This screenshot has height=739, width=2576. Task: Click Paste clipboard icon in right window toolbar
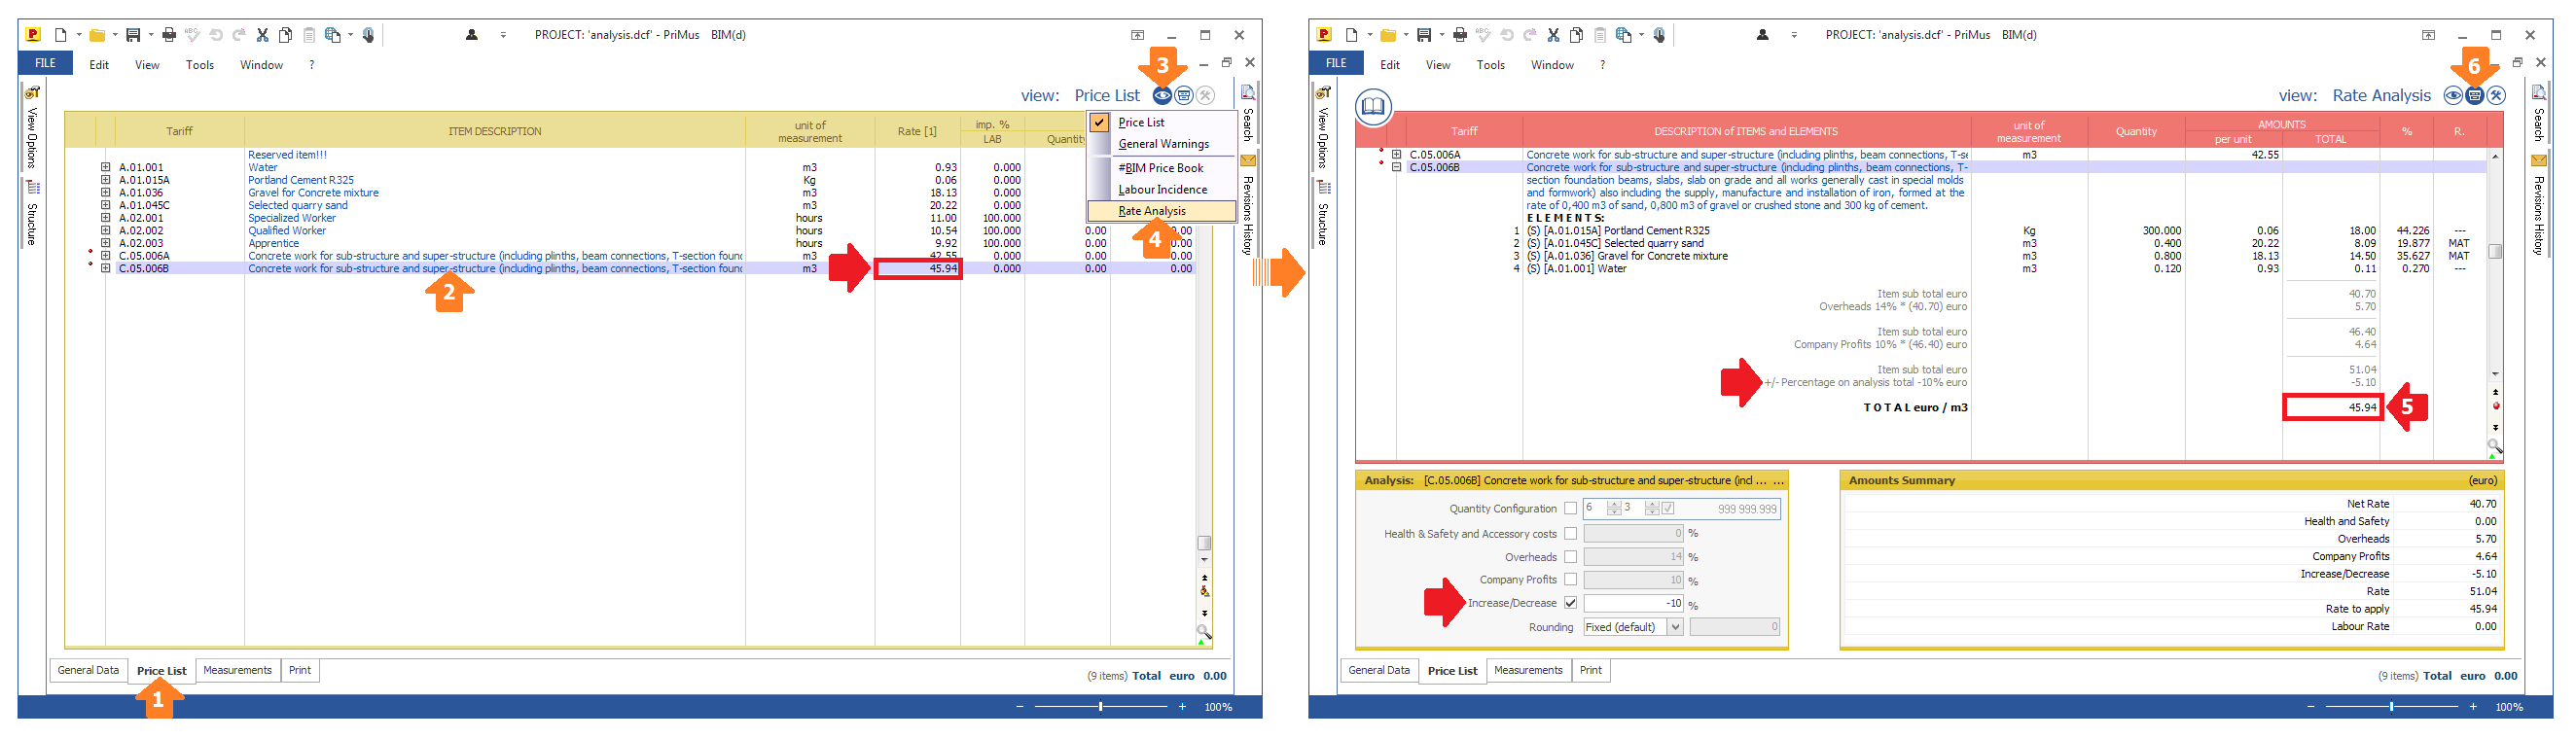[x=1600, y=35]
